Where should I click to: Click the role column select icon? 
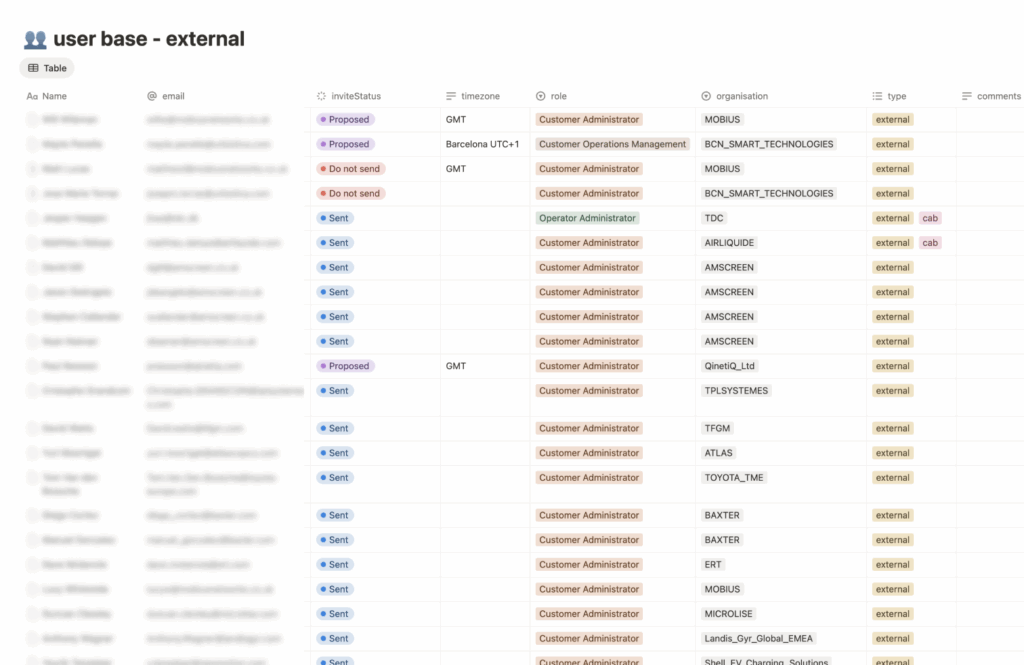coord(541,97)
